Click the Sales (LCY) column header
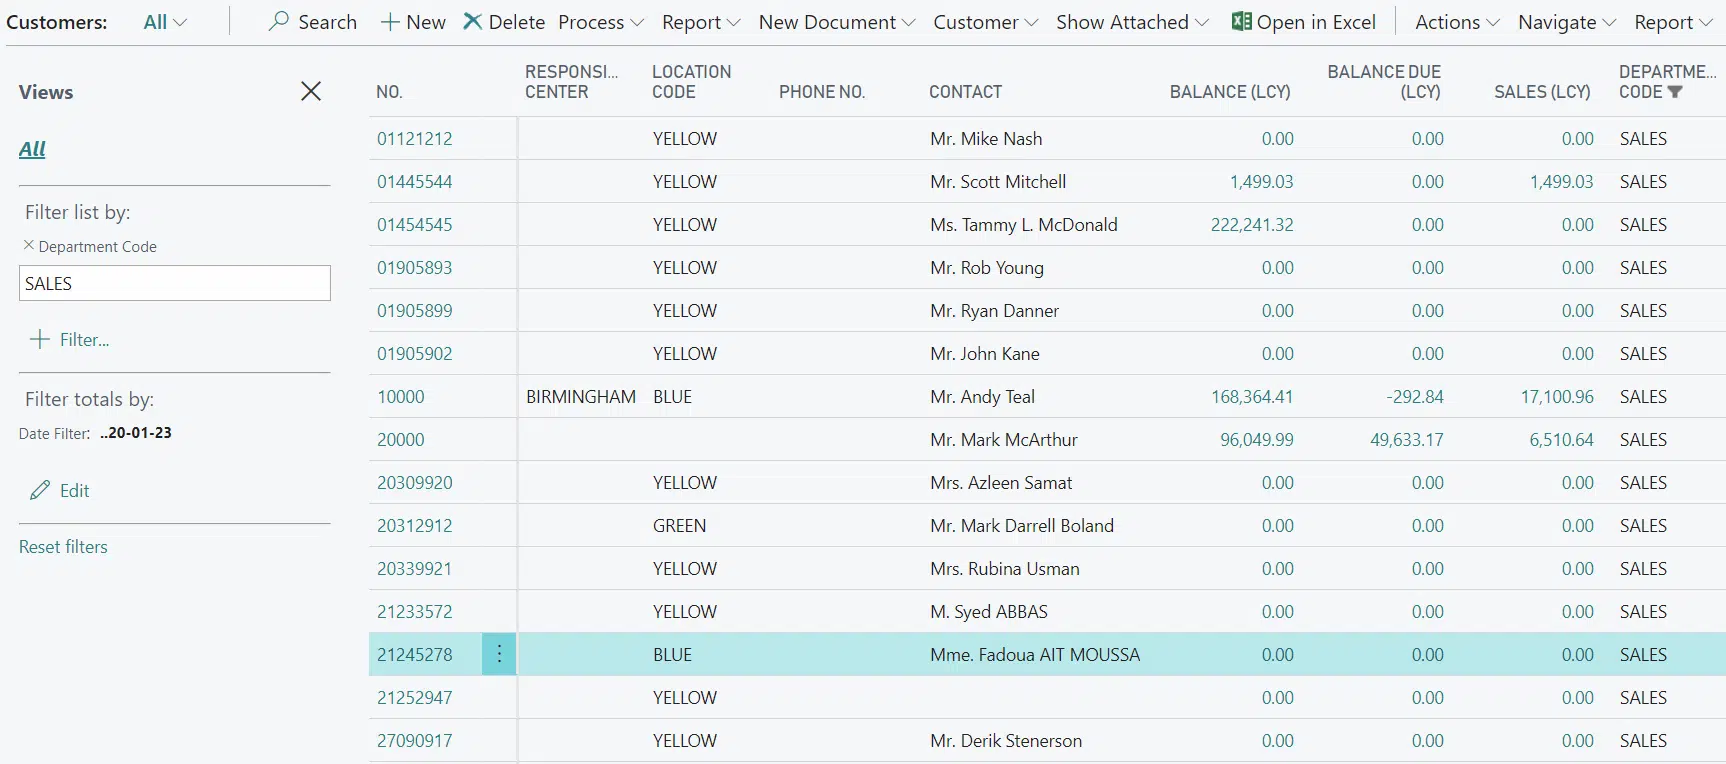The image size is (1726, 764). pos(1542,92)
